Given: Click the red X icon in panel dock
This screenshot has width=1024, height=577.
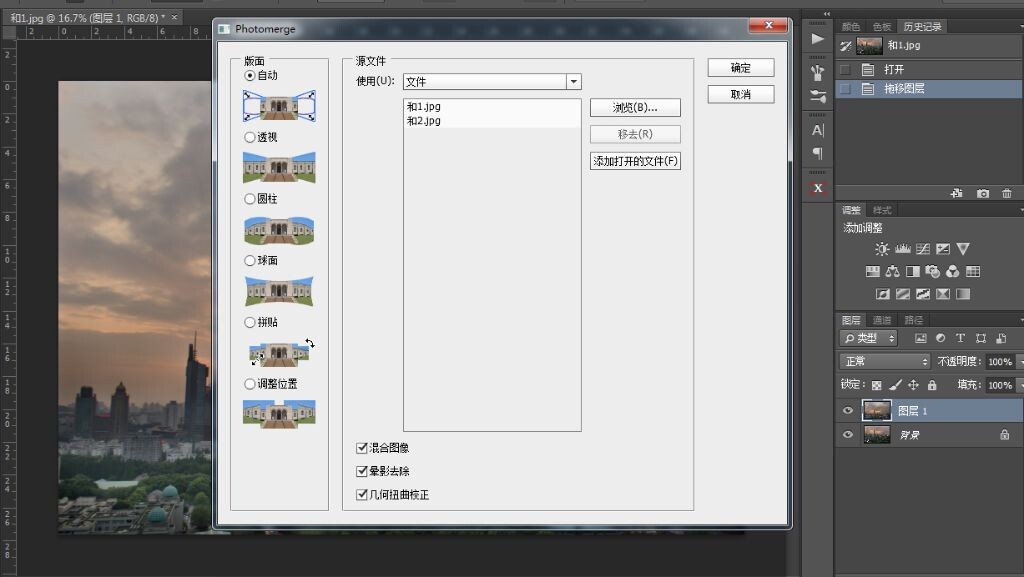Looking at the screenshot, I should tap(818, 188).
